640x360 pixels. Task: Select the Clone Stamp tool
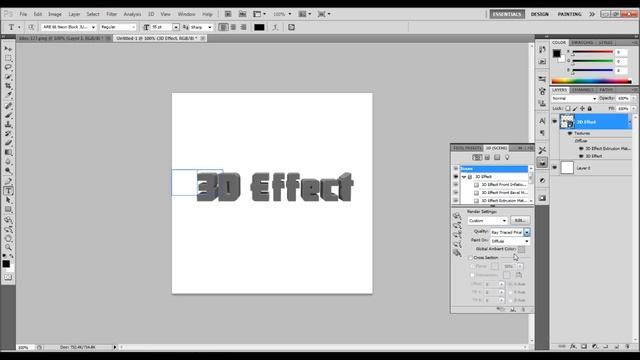tap(8, 124)
